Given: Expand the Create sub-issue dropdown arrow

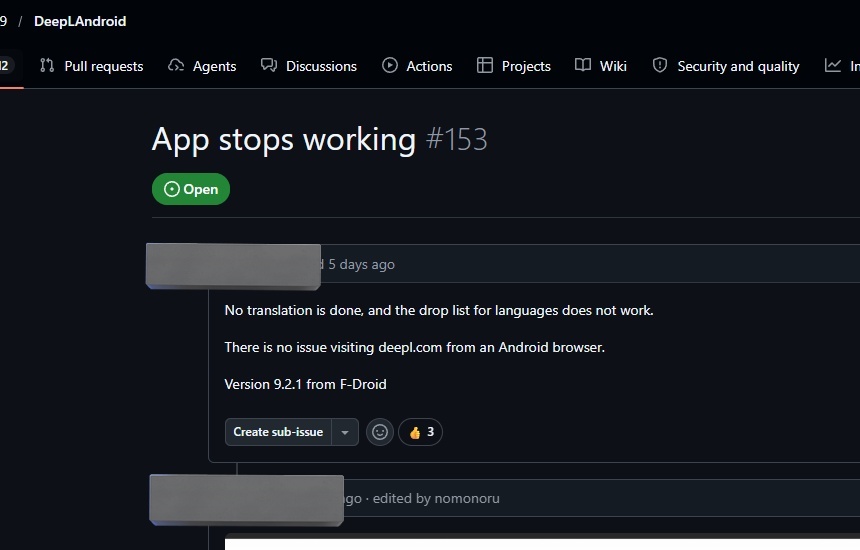Looking at the screenshot, I should [x=345, y=432].
